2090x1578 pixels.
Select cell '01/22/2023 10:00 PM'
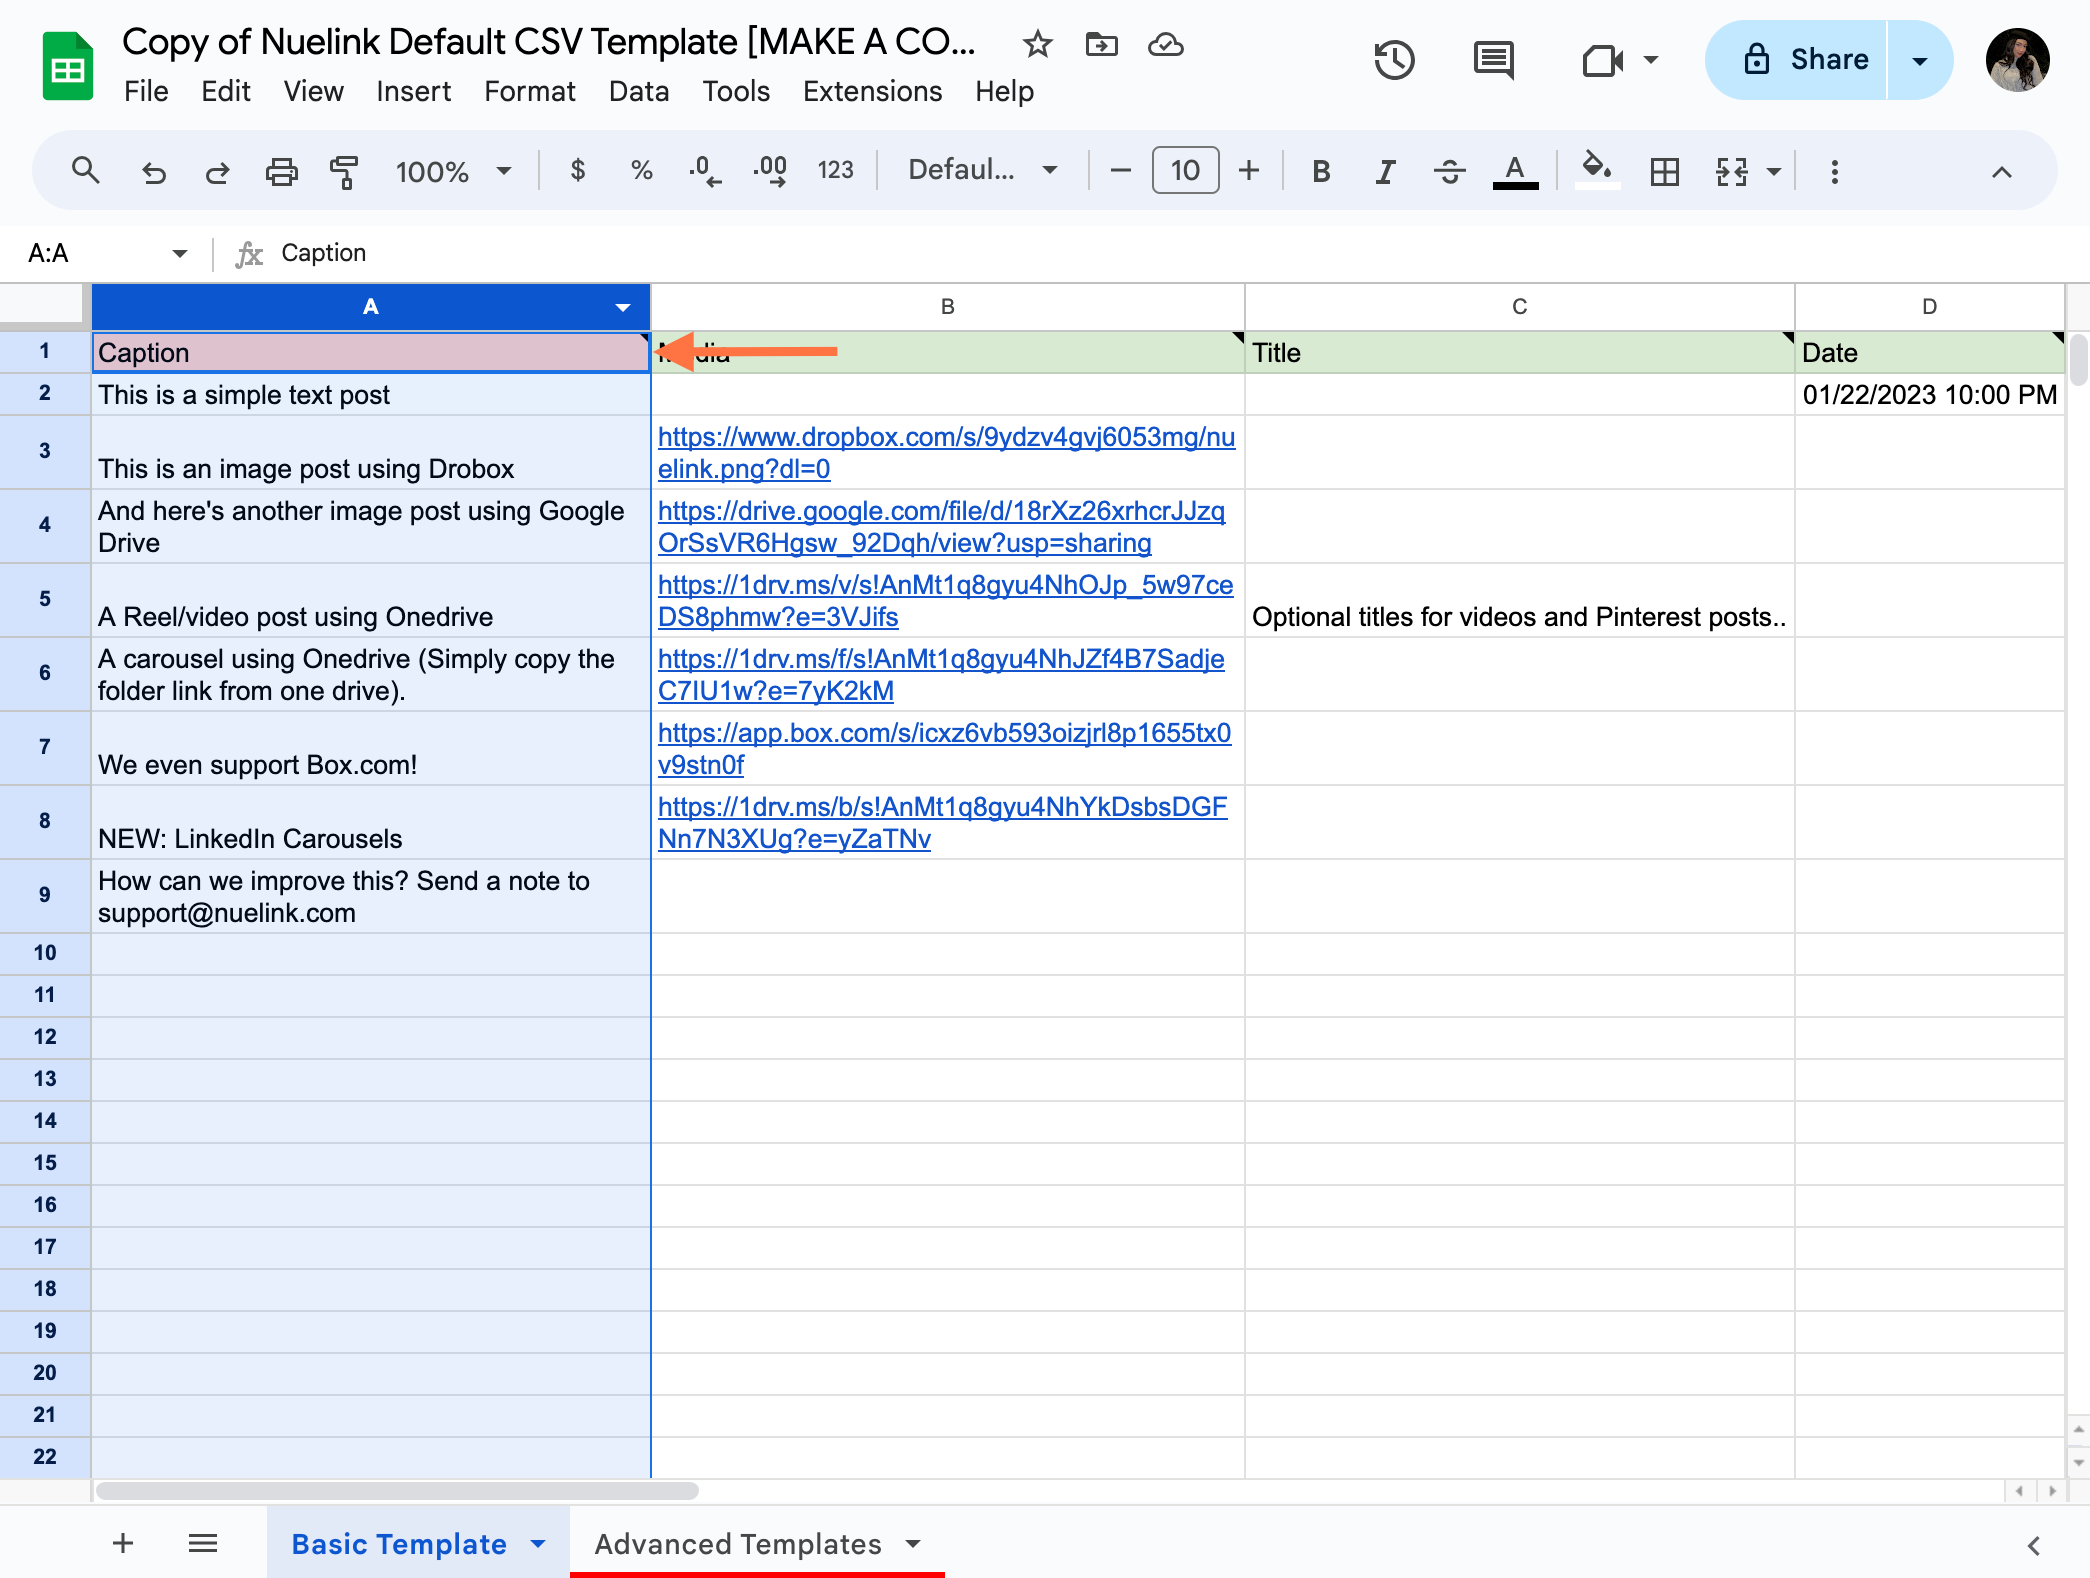tap(1929, 395)
